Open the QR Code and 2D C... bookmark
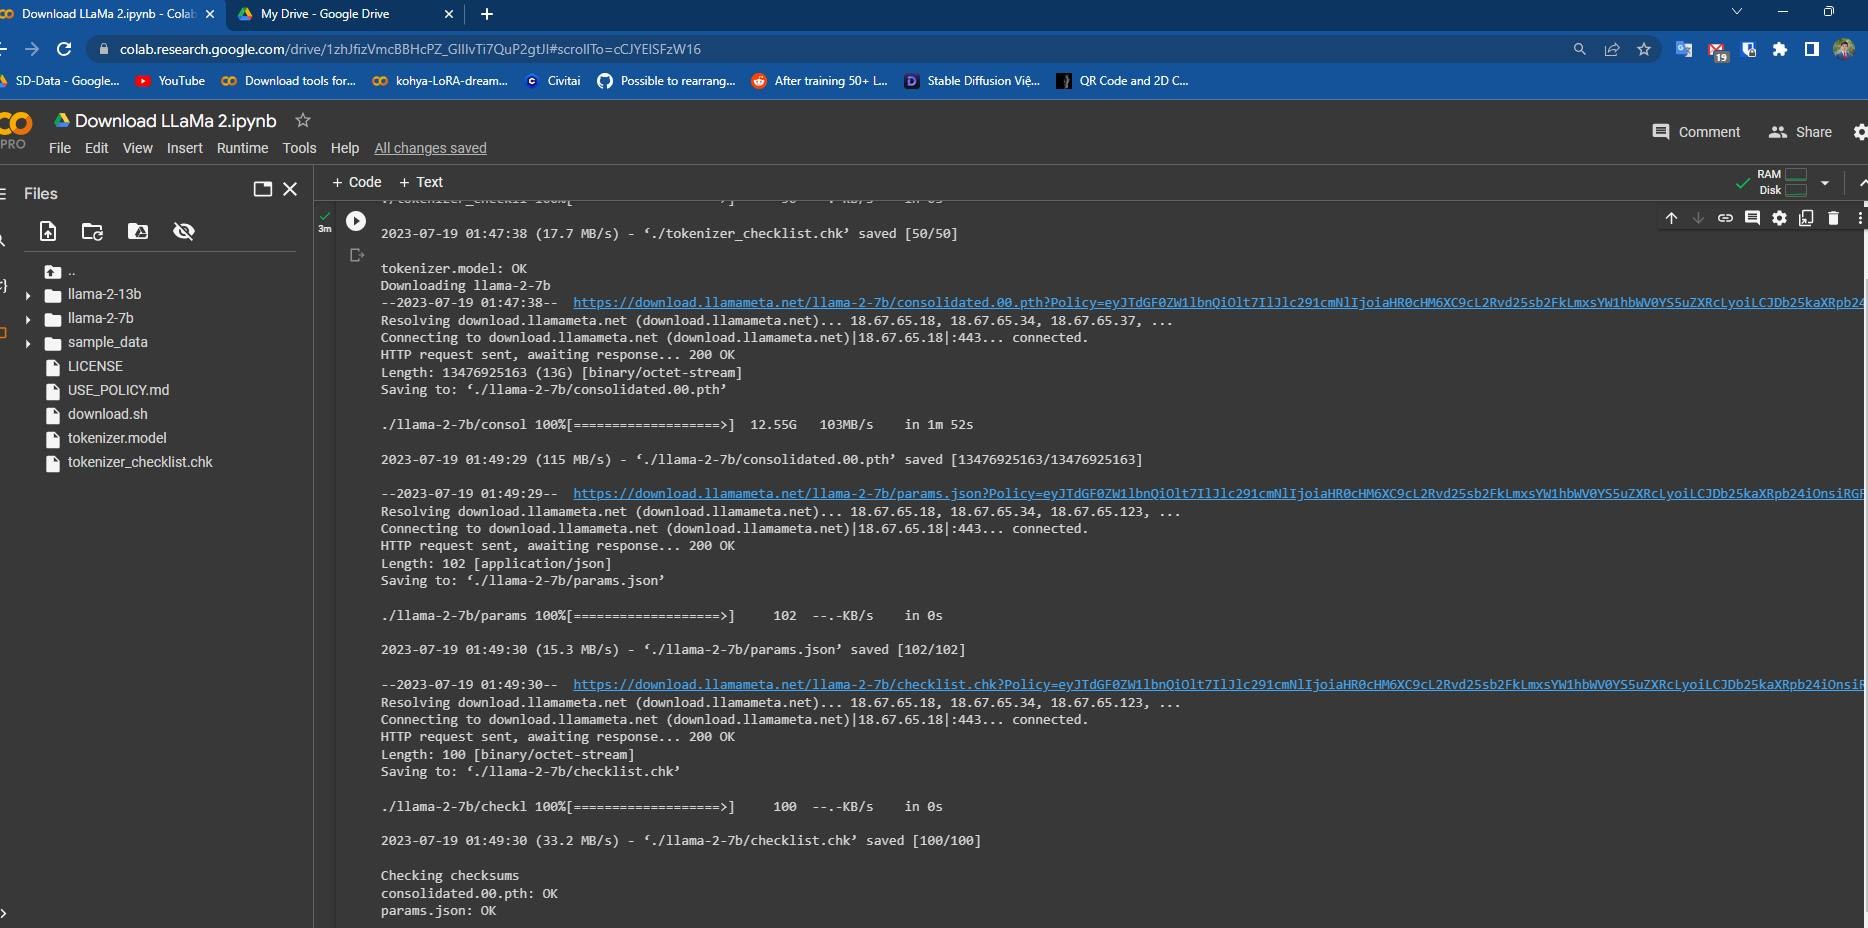 pyautogui.click(x=1122, y=81)
